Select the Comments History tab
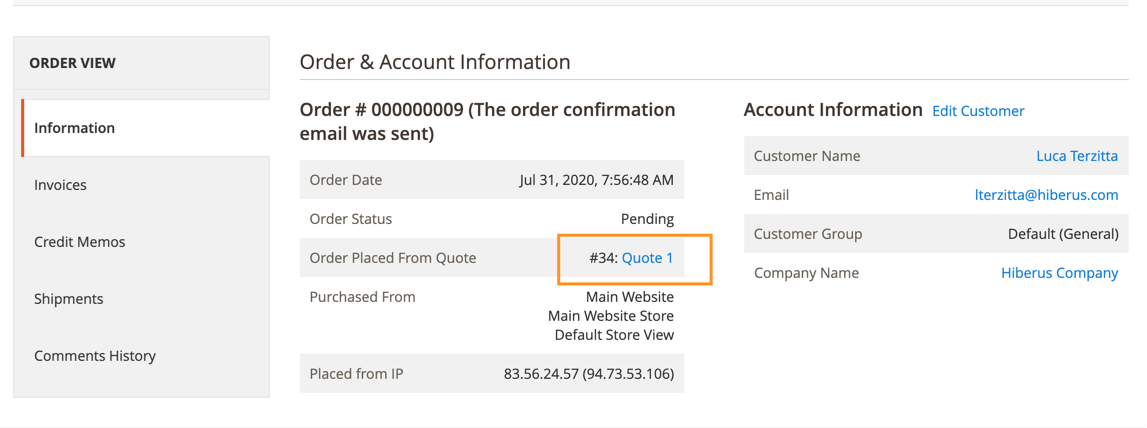The image size is (1147, 428). (145, 356)
